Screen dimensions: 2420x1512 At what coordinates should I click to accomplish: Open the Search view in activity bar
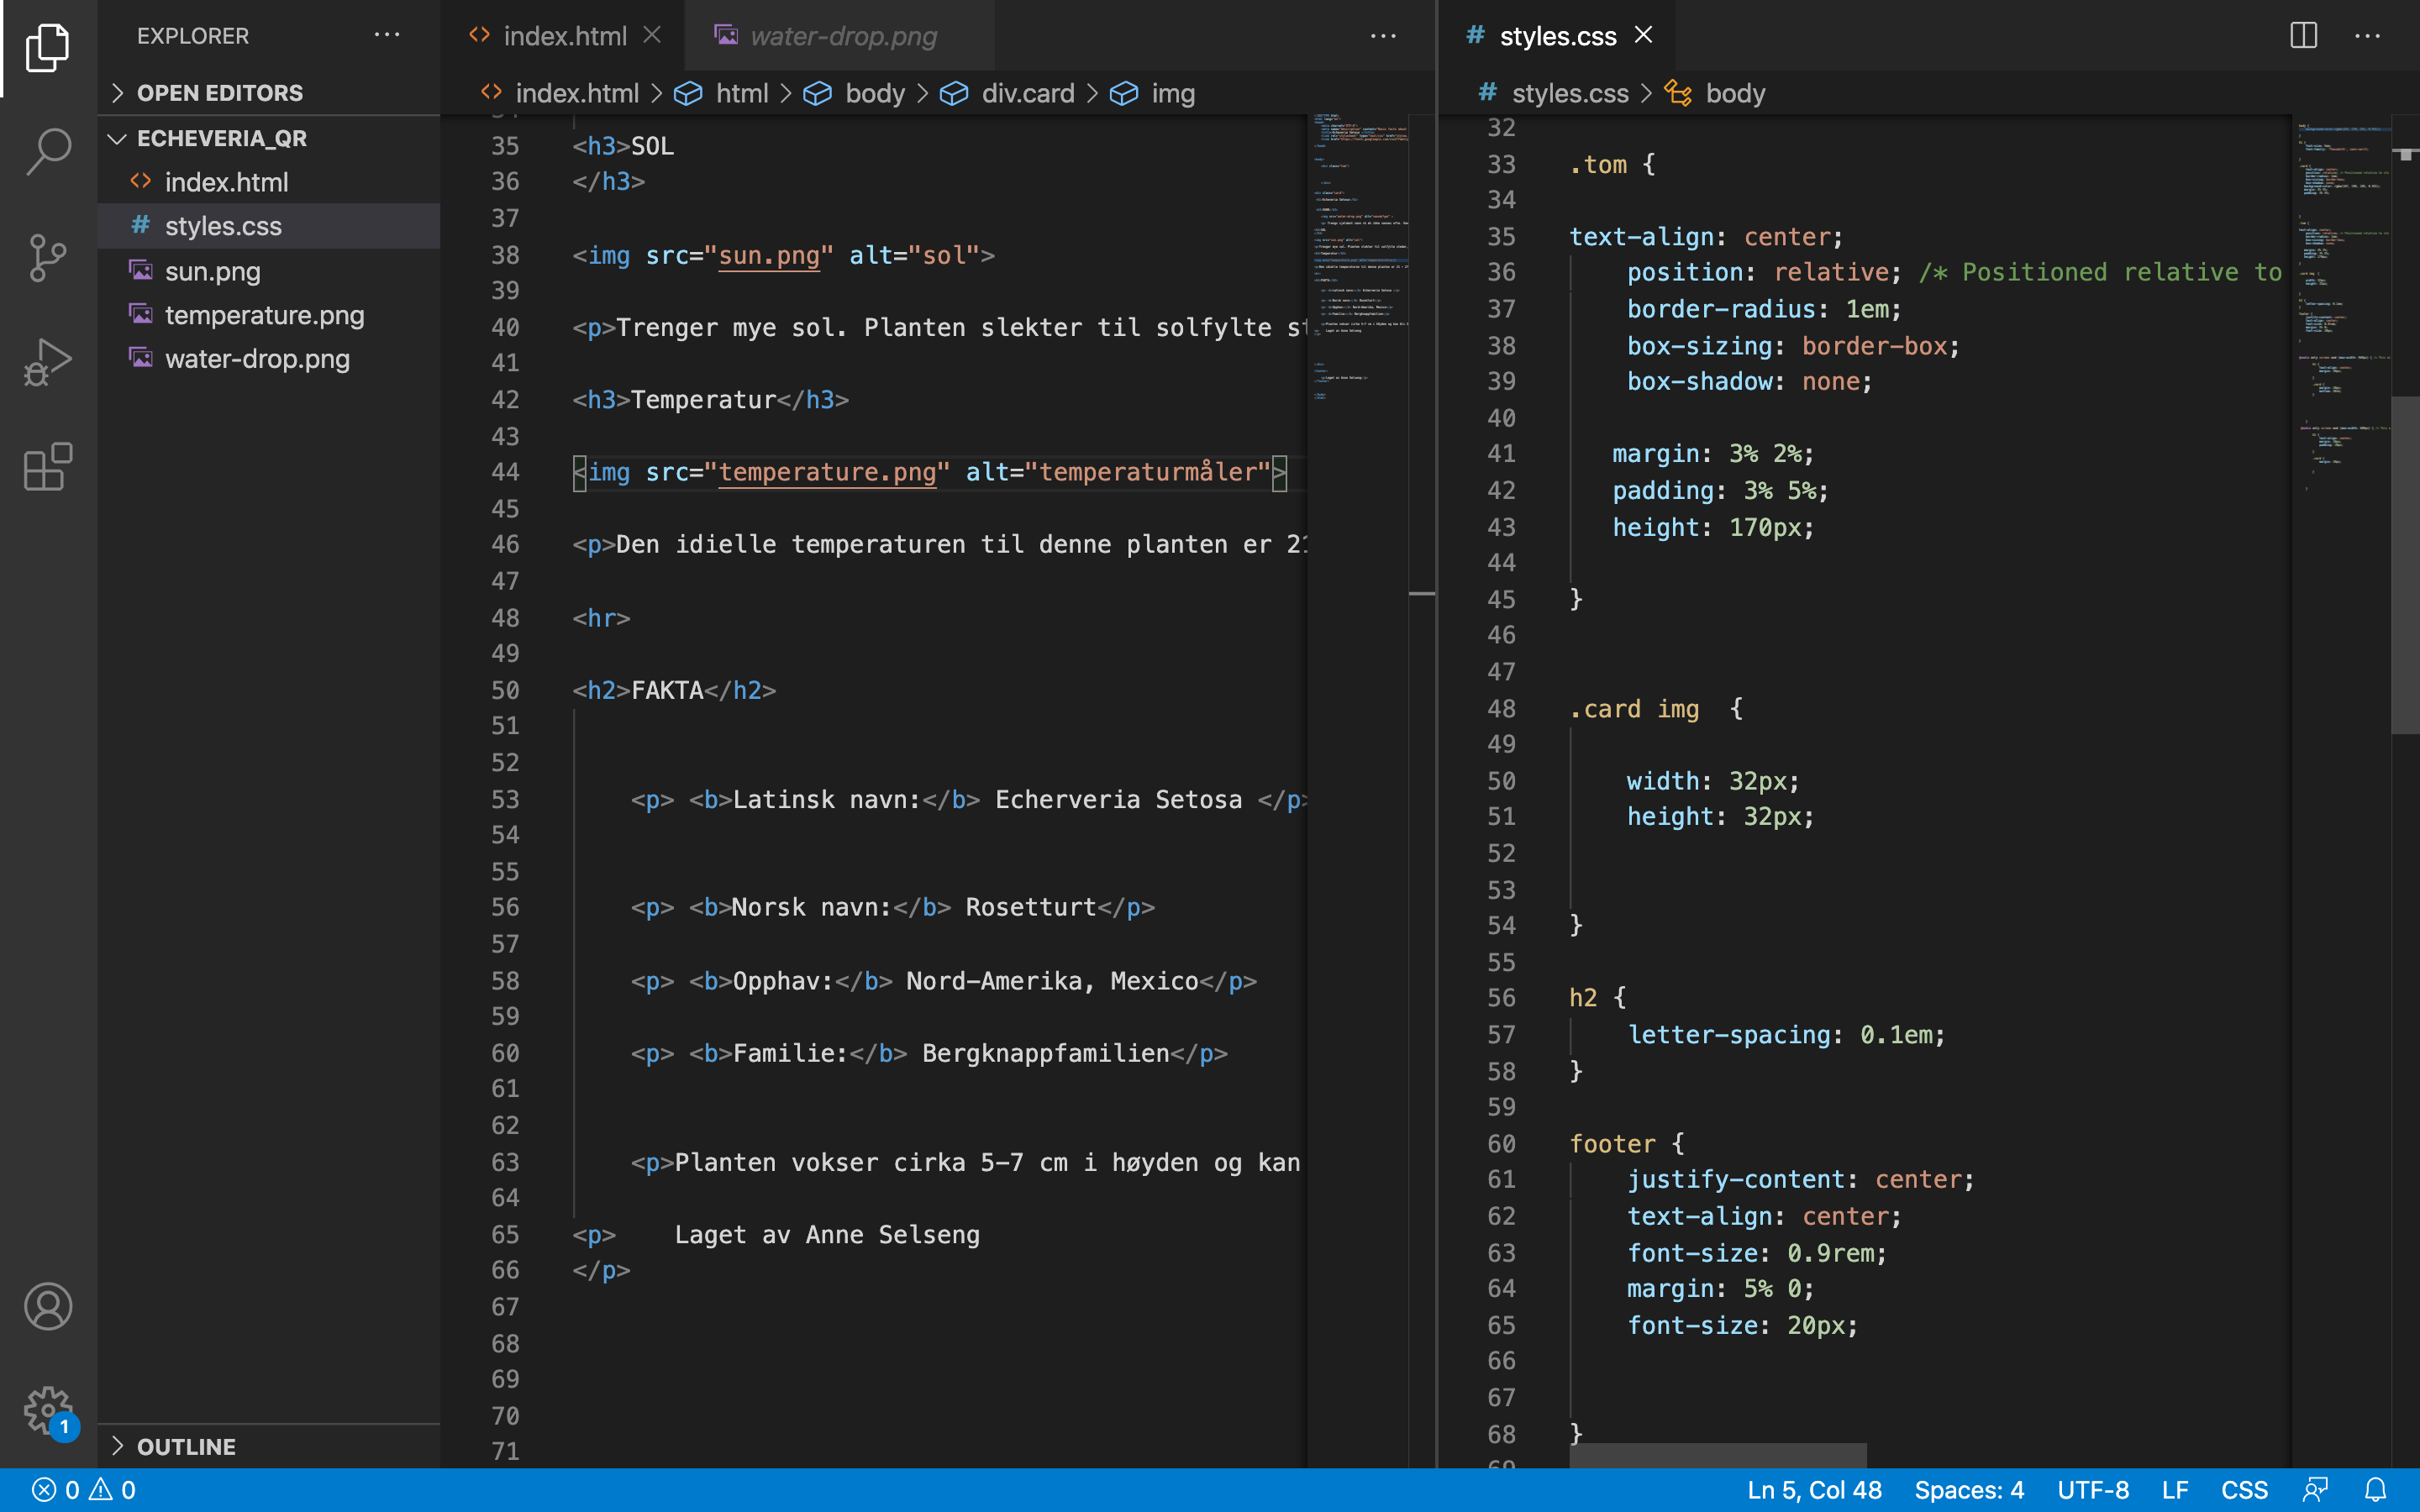(48, 152)
